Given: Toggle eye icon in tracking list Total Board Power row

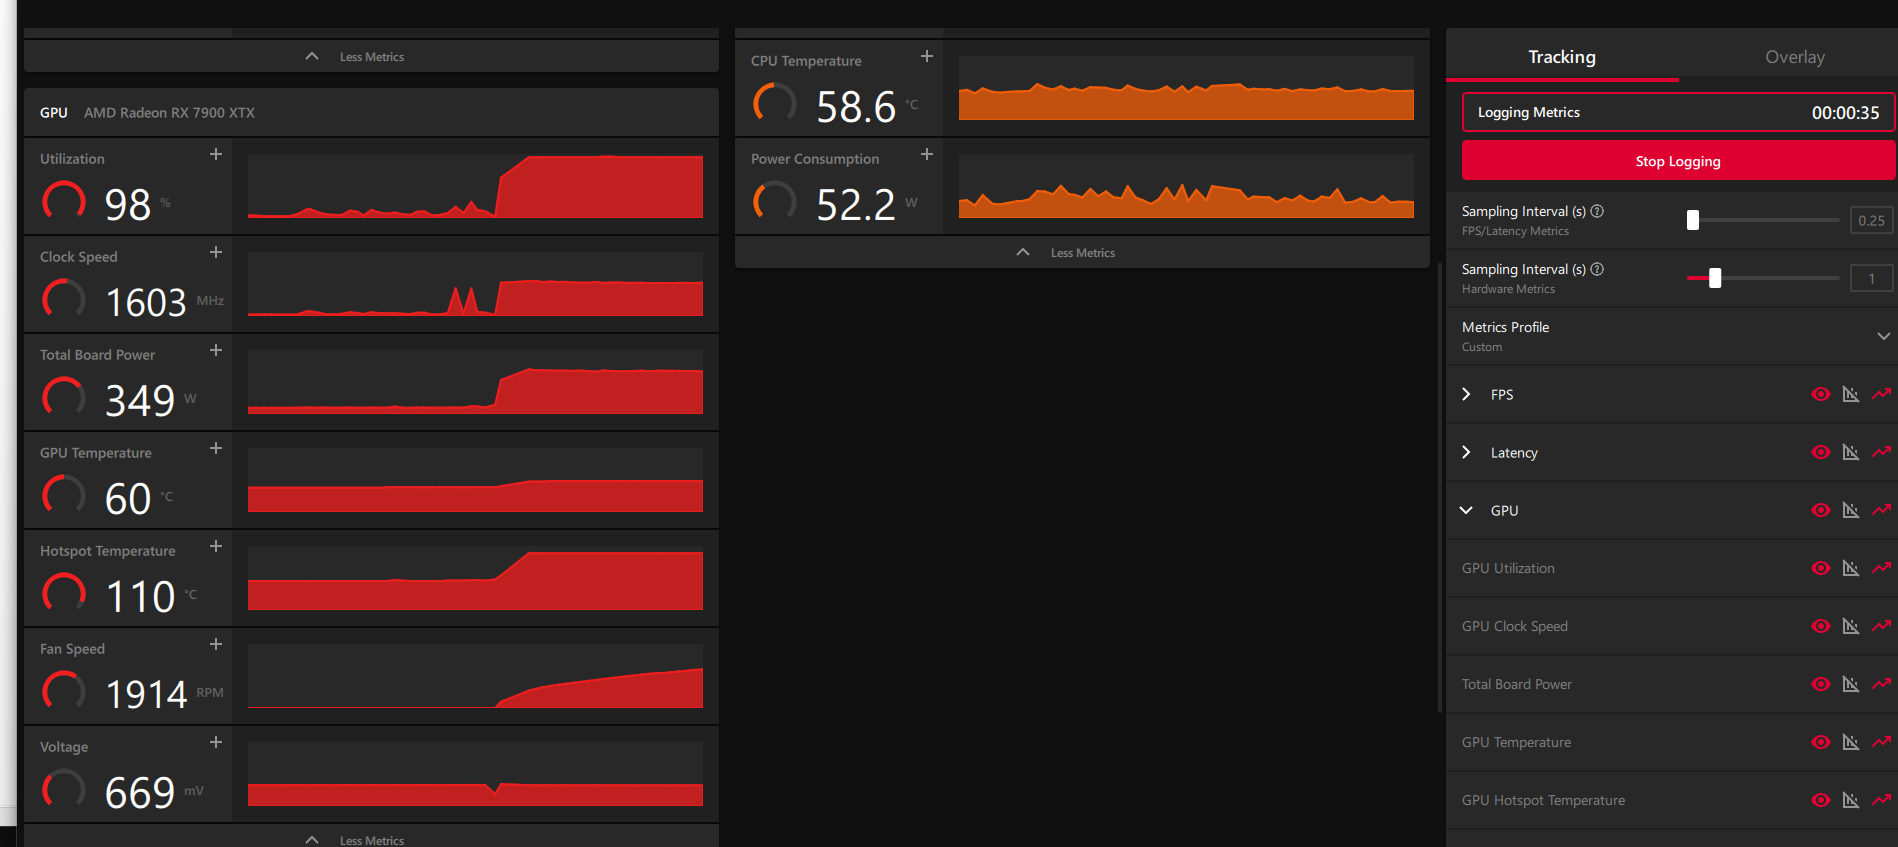Looking at the screenshot, I should point(1821,684).
